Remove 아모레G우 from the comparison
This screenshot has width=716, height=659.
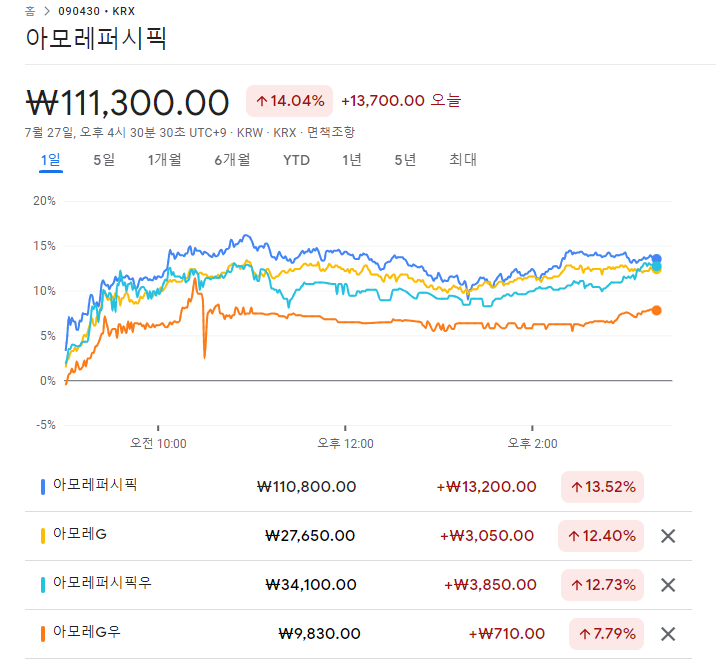tap(668, 634)
